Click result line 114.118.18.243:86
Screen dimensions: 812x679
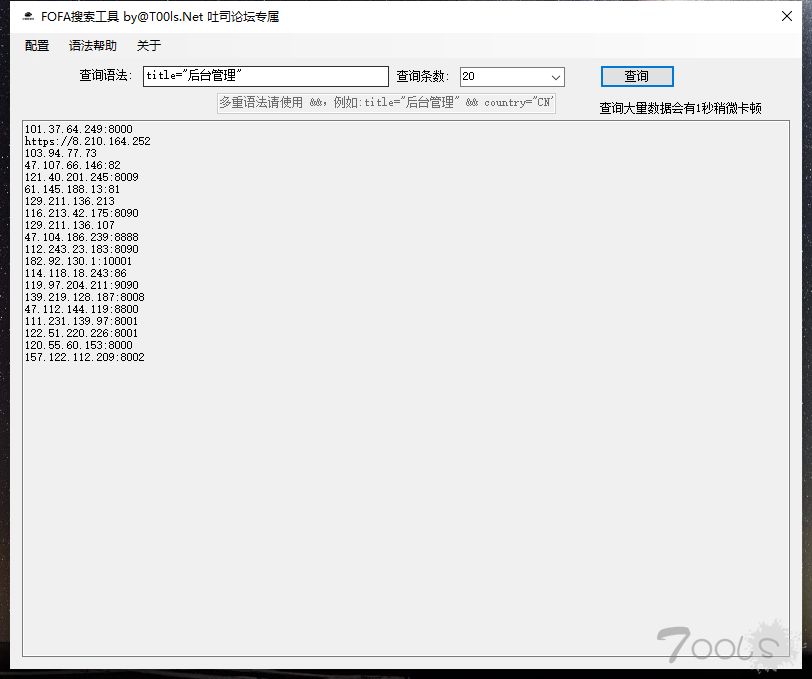(x=76, y=273)
